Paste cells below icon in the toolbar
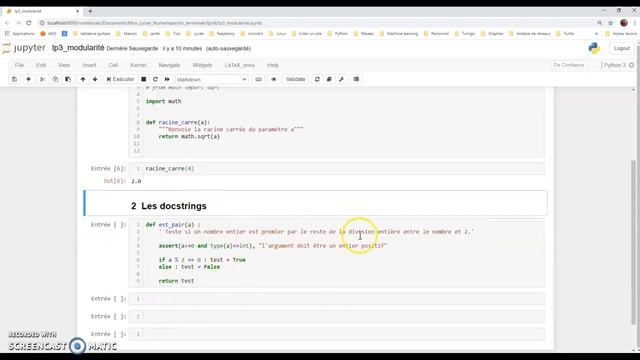The image size is (640, 360). 68,79
